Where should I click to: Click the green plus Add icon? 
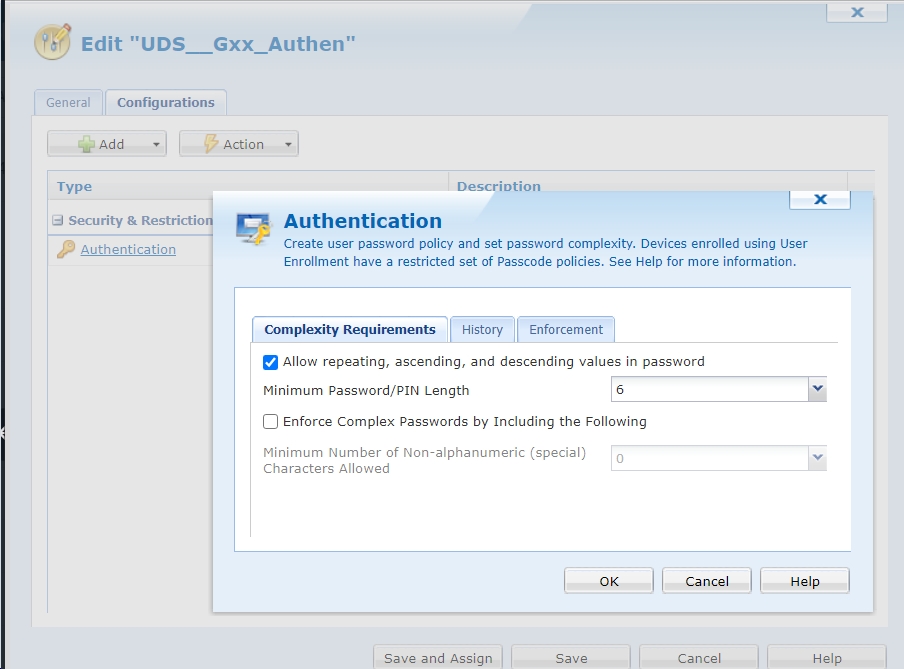86,144
